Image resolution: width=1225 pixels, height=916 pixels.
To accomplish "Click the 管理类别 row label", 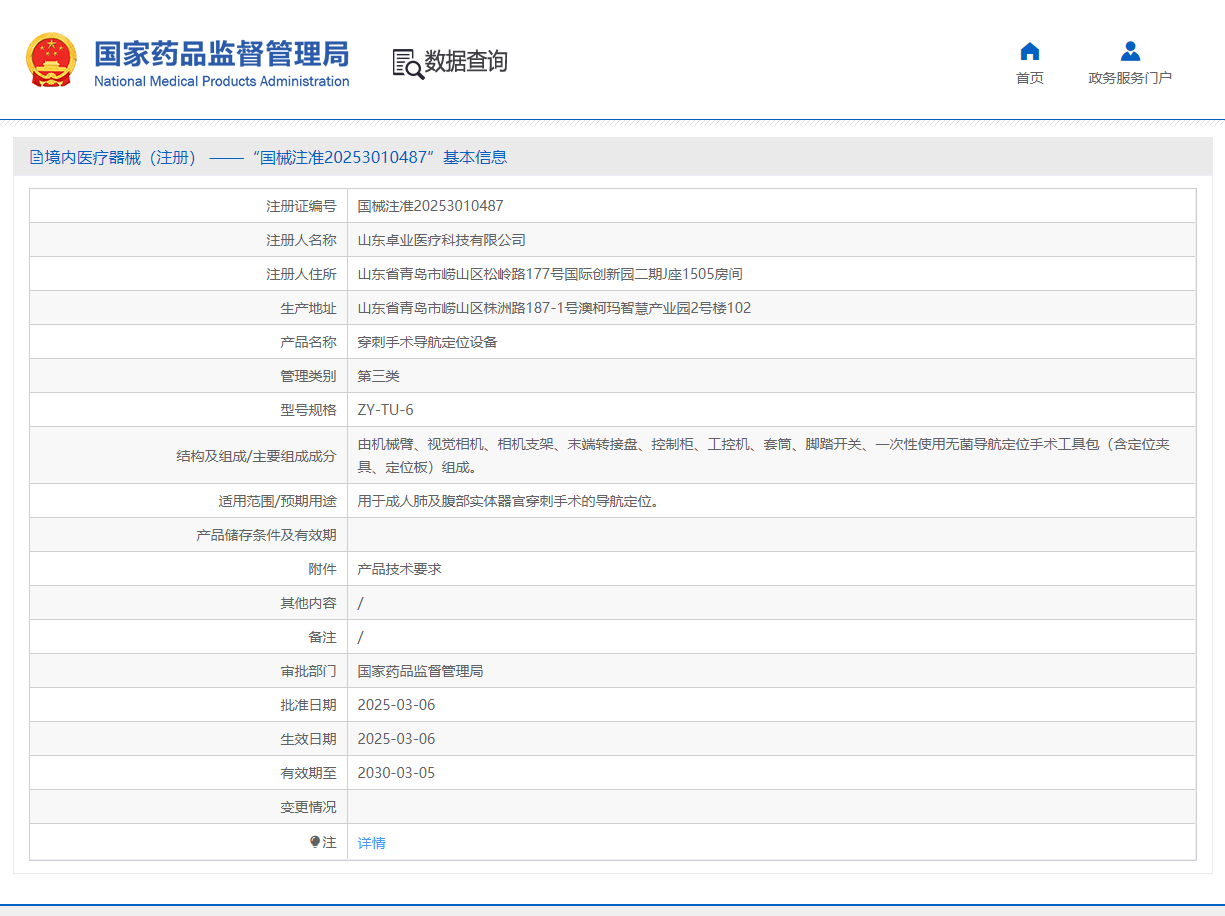I will 308,376.
